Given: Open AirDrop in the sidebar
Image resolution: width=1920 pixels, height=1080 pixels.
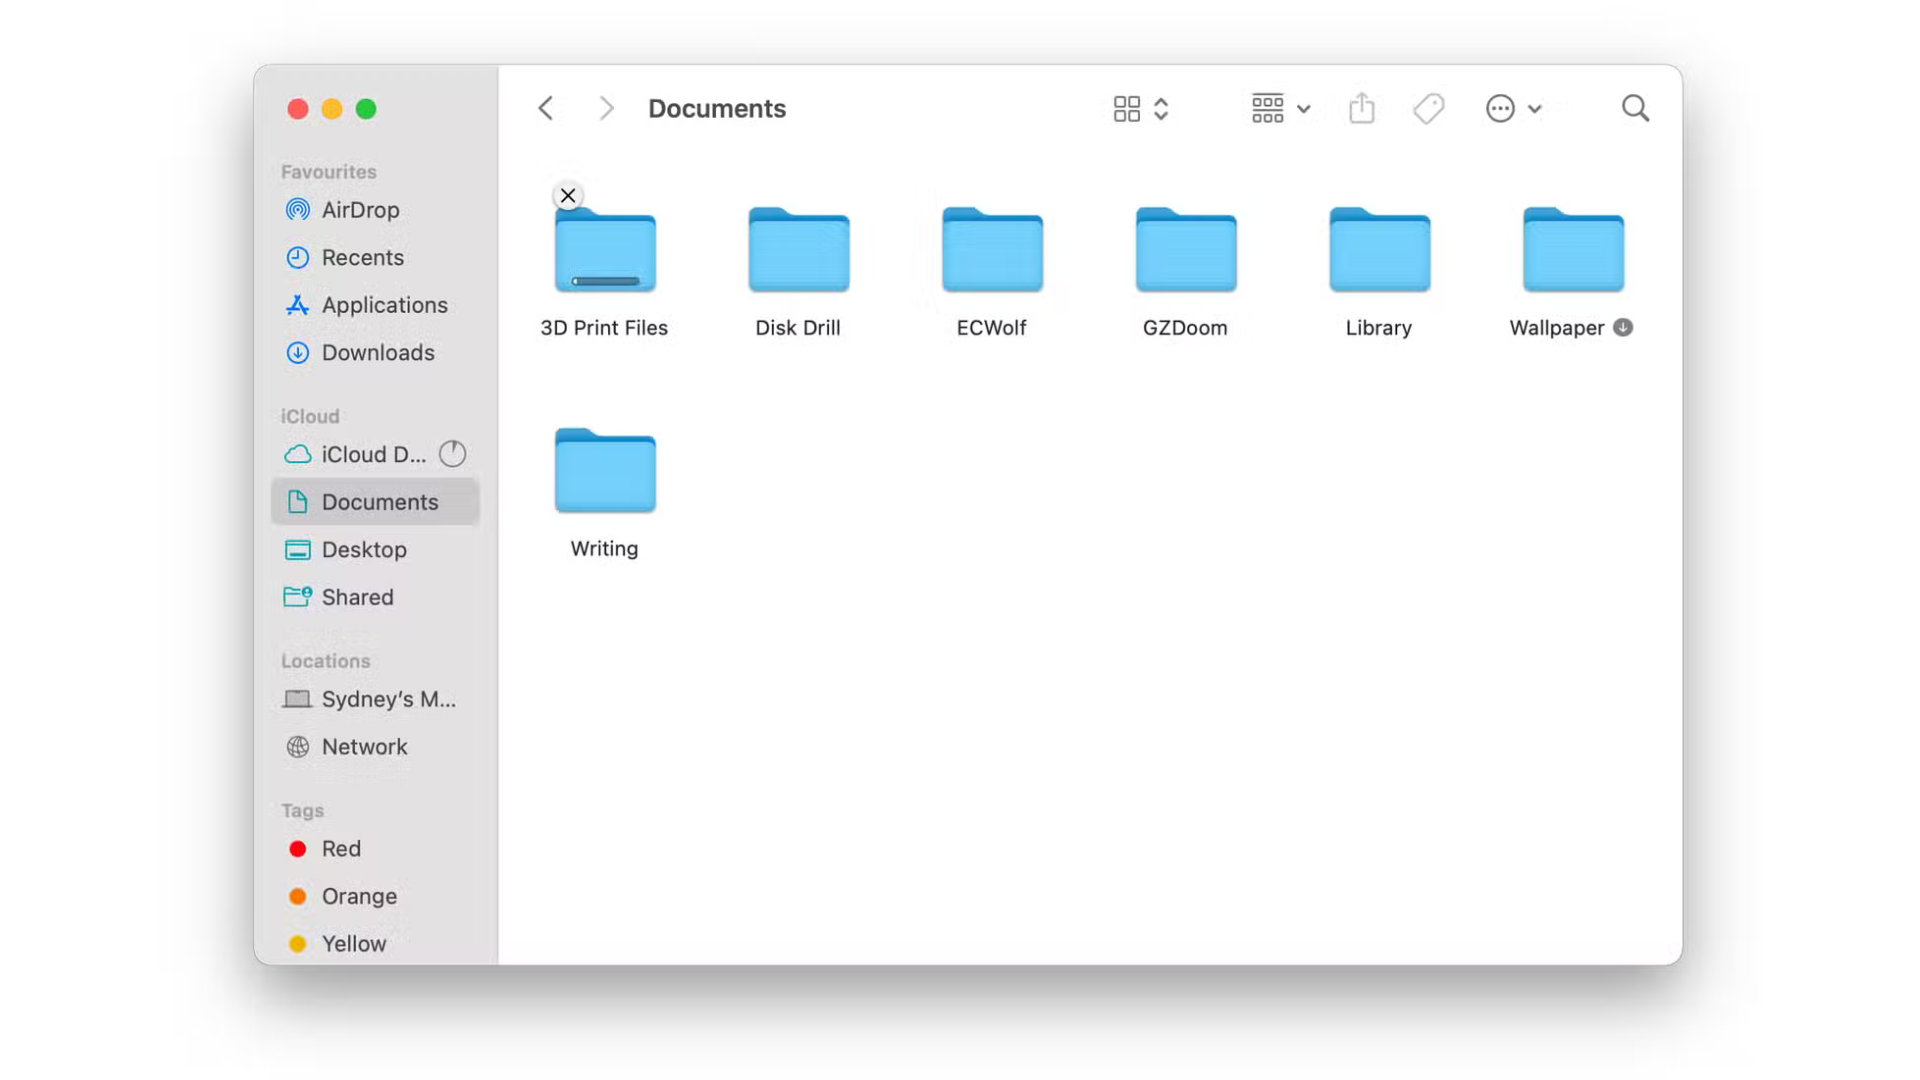Looking at the screenshot, I should (360, 210).
